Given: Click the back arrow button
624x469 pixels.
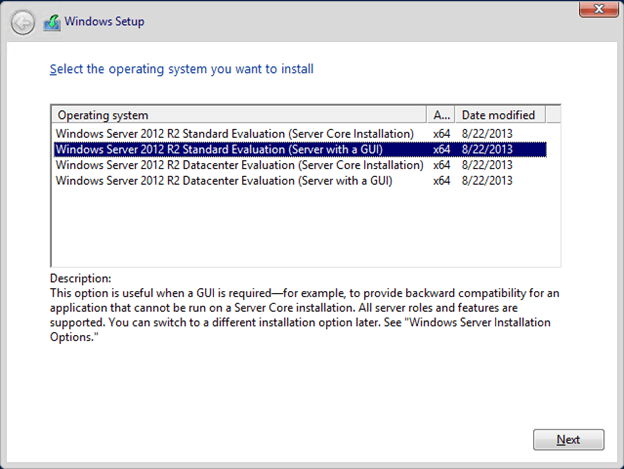Looking at the screenshot, I should pyautogui.click(x=23, y=21).
